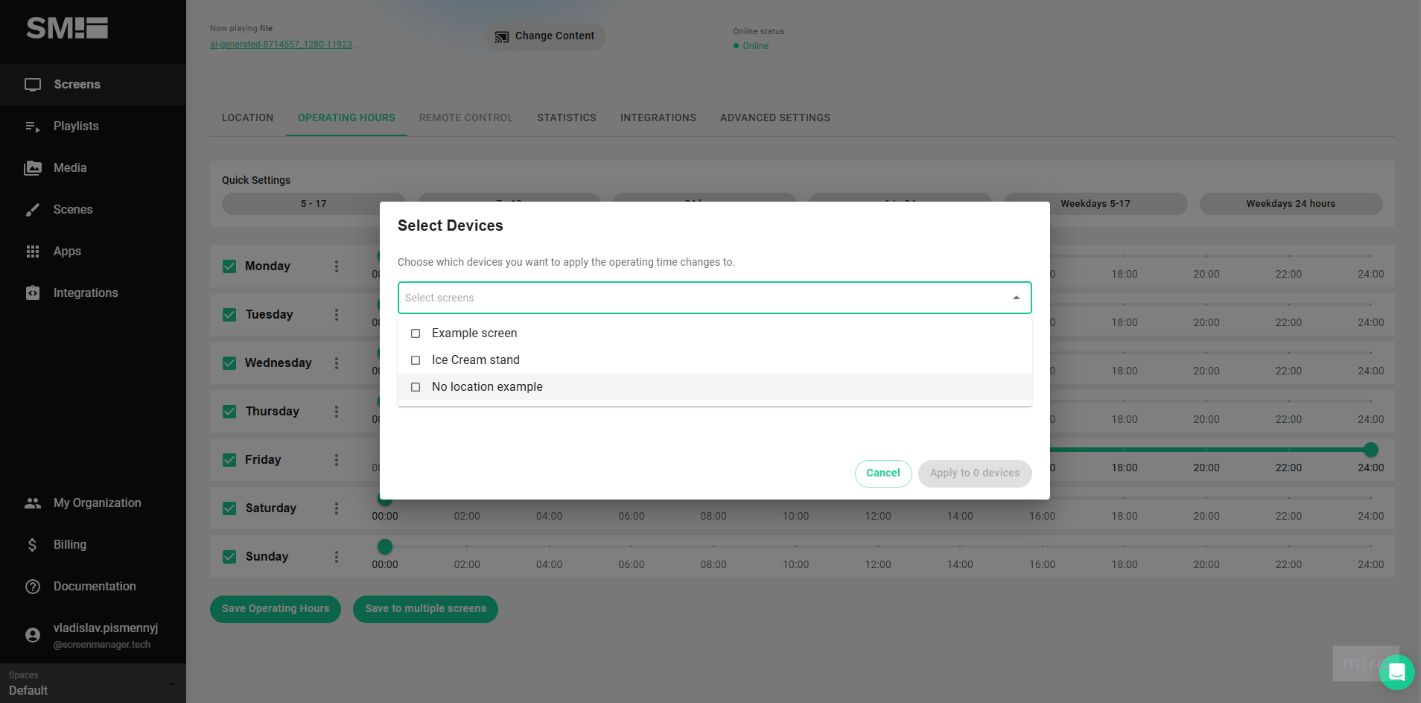Cancel the Select Devices dialog
The width and height of the screenshot is (1421, 703).
(x=883, y=473)
